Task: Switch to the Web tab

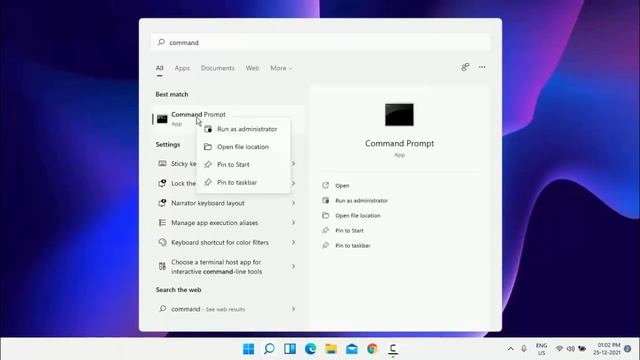Action: tap(252, 68)
